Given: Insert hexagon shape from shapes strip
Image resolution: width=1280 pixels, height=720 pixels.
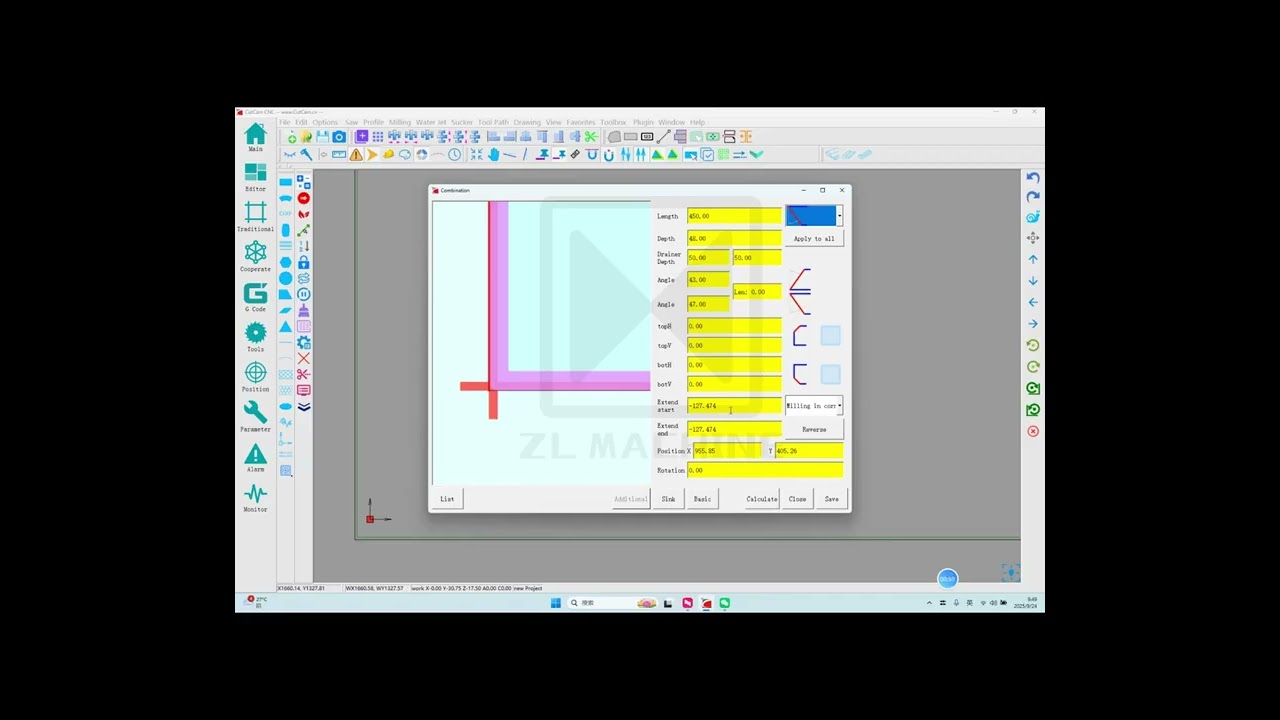Looking at the screenshot, I should click(x=286, y=262).
